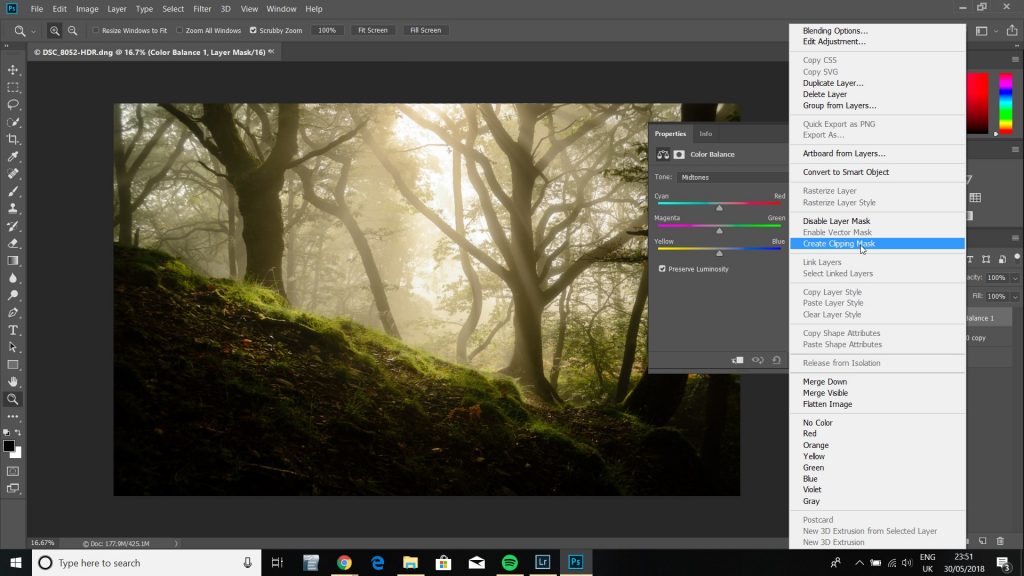Reset the Color Balance adjustment to defaults

[x=776, y=358]
